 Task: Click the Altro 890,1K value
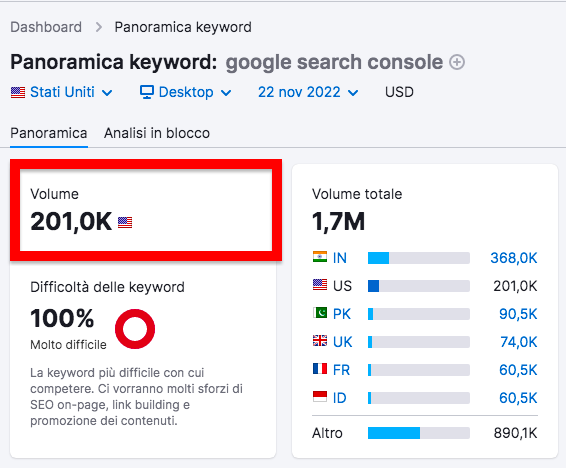(515, 433)
